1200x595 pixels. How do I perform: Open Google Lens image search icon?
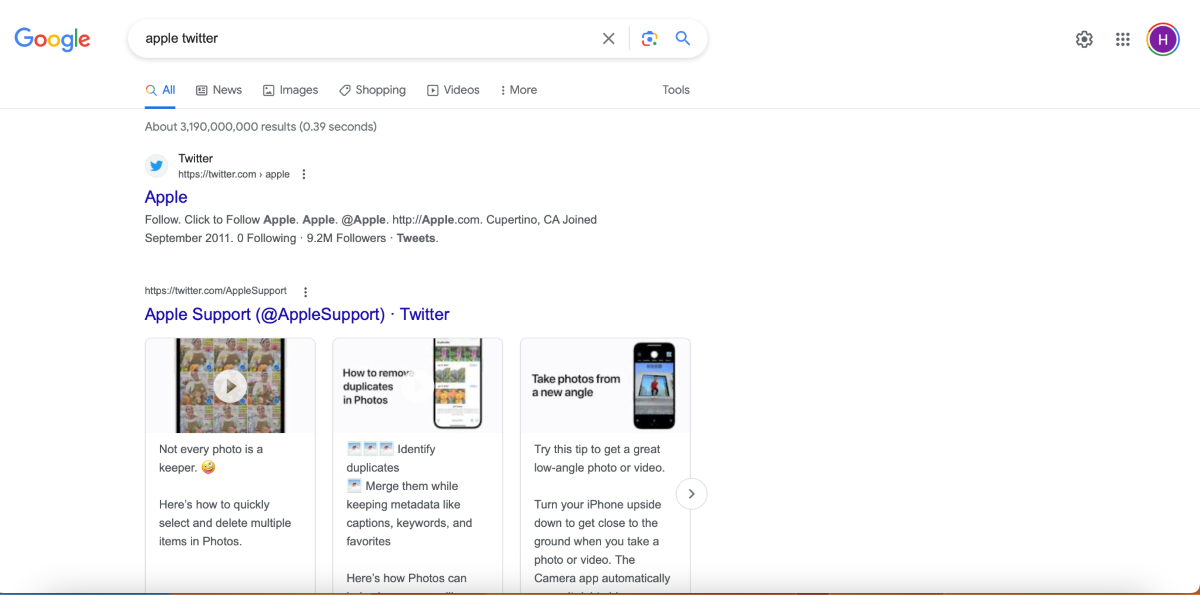pyautogui.click(x=650, y=39)
